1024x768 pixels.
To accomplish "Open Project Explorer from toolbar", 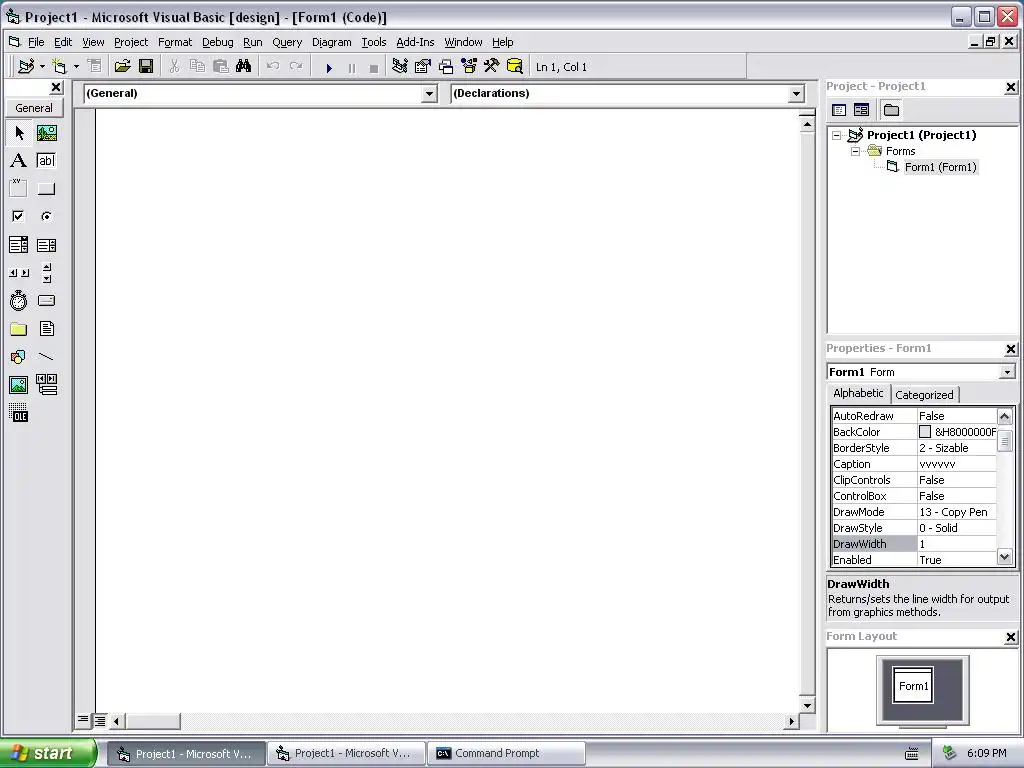I will pyautogui.click(x=400, y=66).
